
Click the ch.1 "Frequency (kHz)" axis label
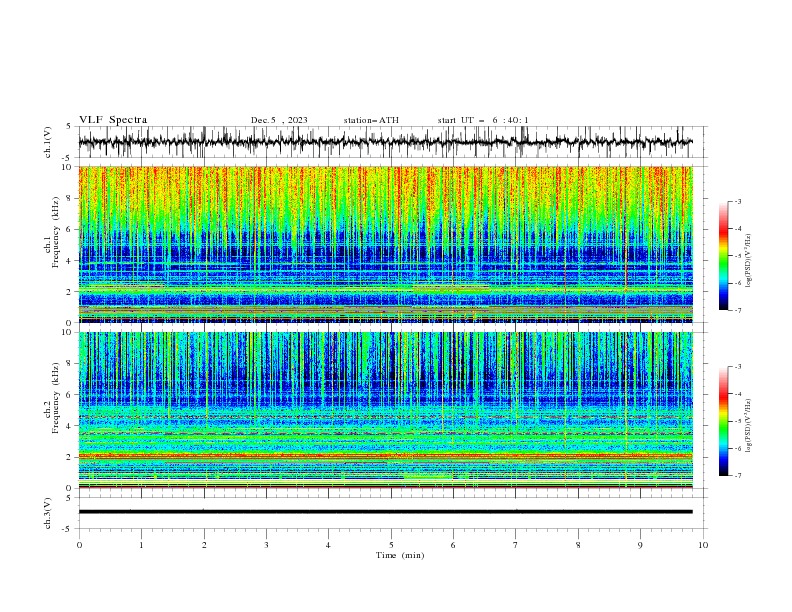[x=56, y=232]
